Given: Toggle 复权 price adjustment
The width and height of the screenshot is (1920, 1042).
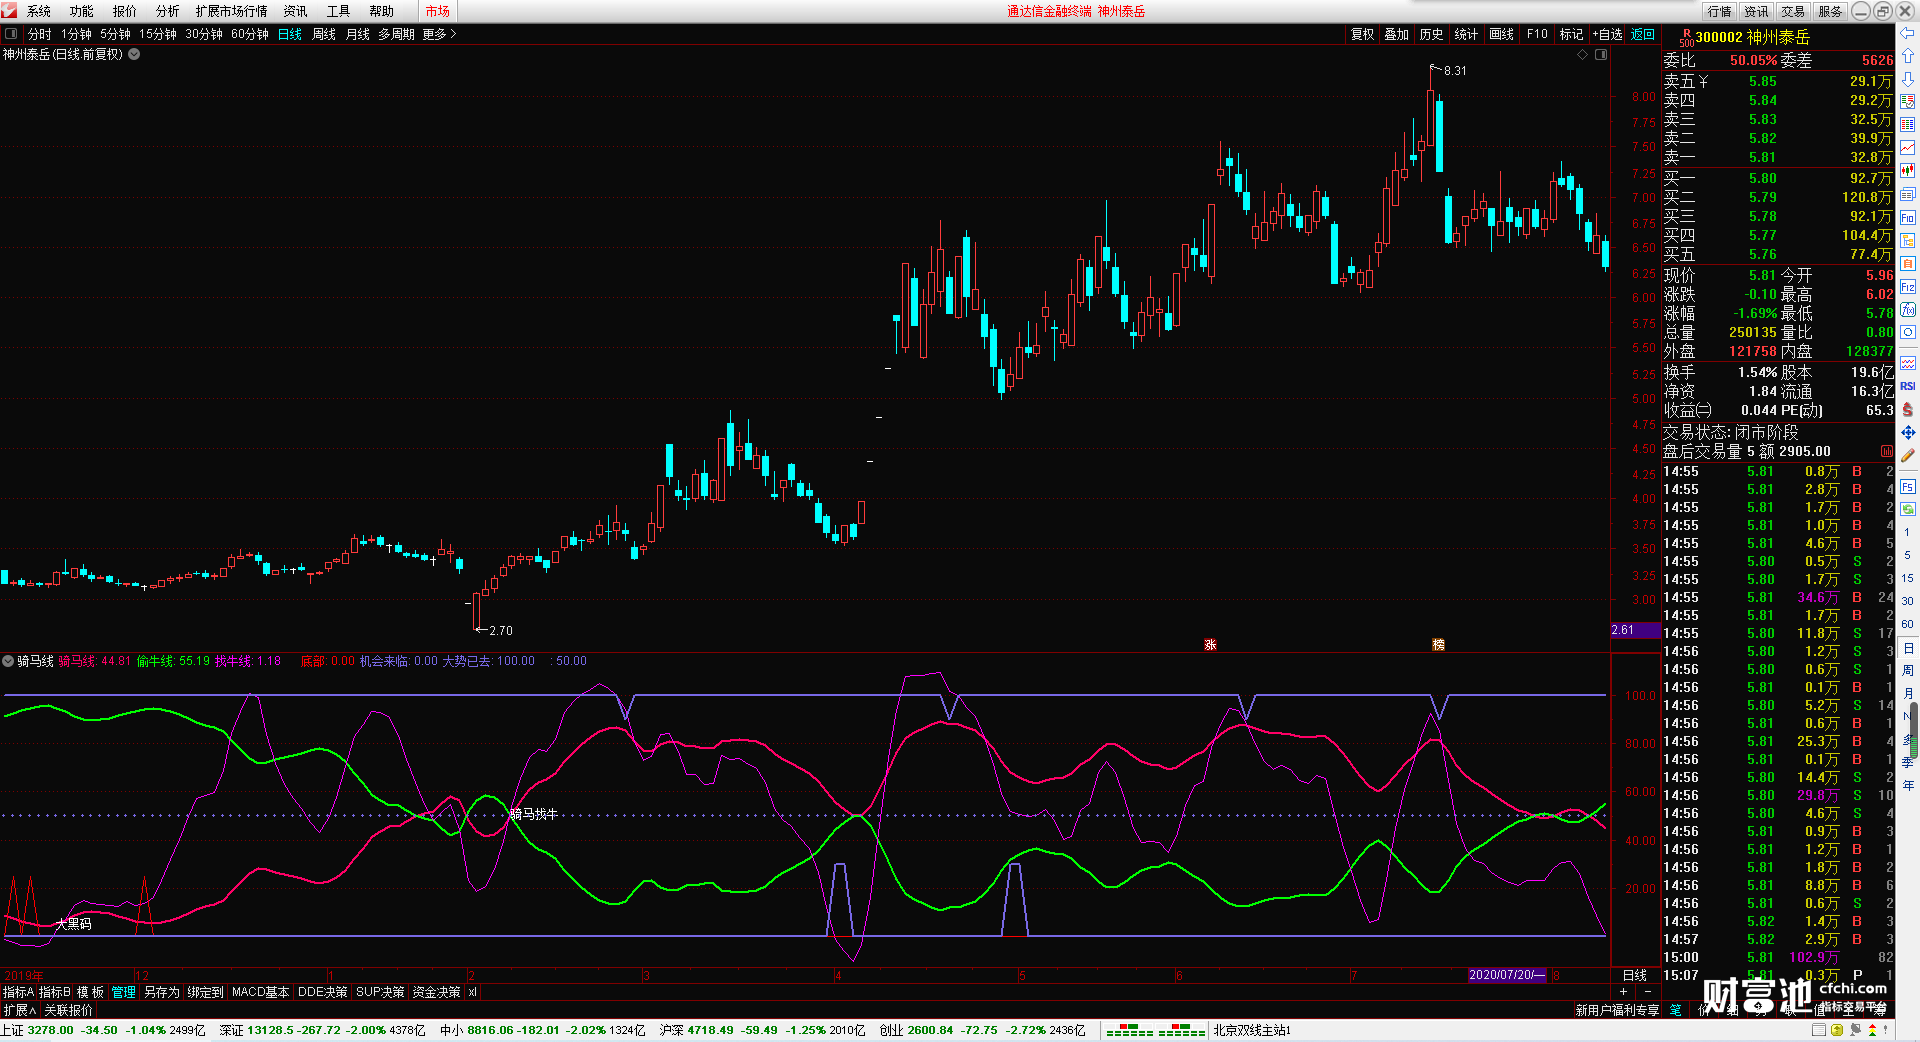Looking at the screenshot, I should pos(1363,34).
